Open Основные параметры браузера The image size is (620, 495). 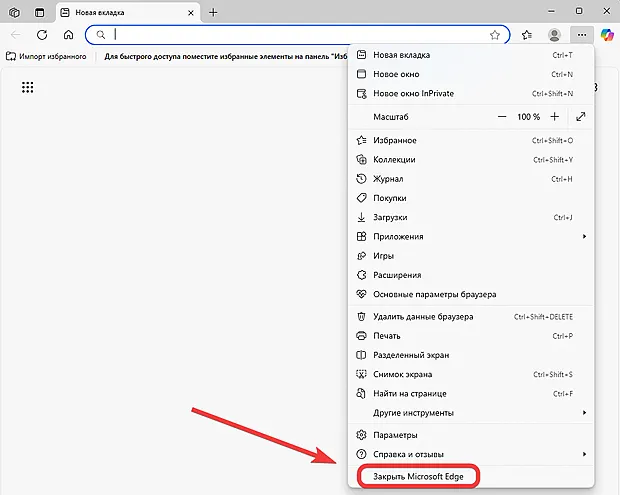click(471, 295)
